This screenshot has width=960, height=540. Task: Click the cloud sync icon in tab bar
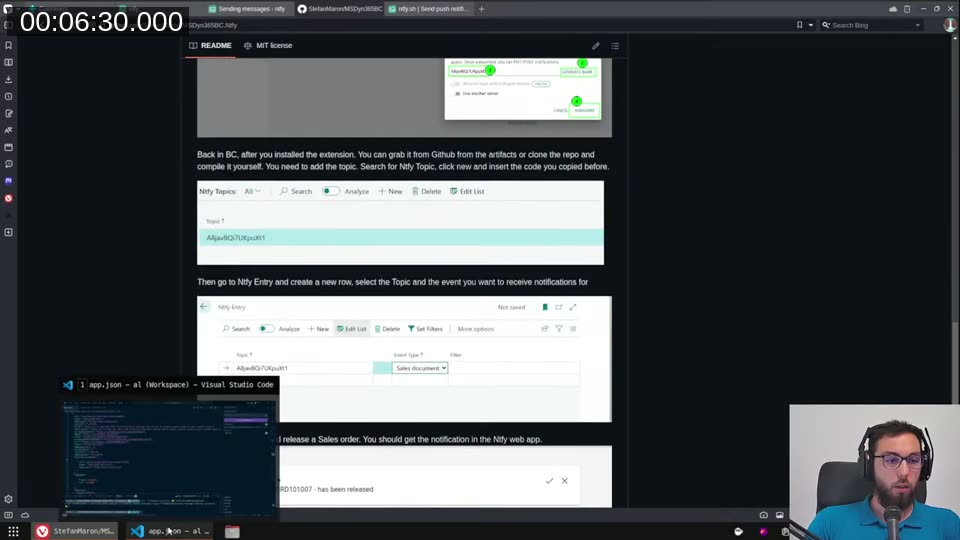coord(893,9)
